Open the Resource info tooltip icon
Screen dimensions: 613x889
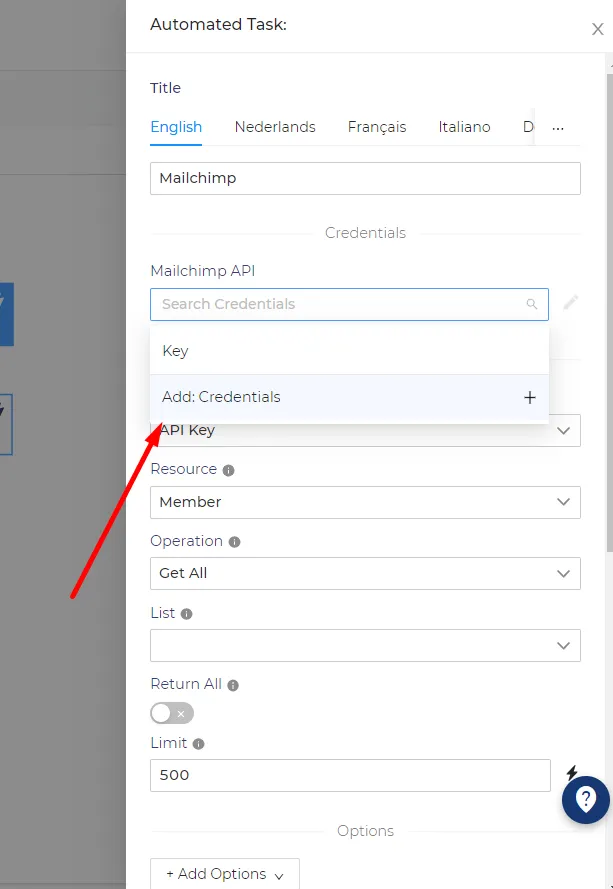tap(229, 470)
